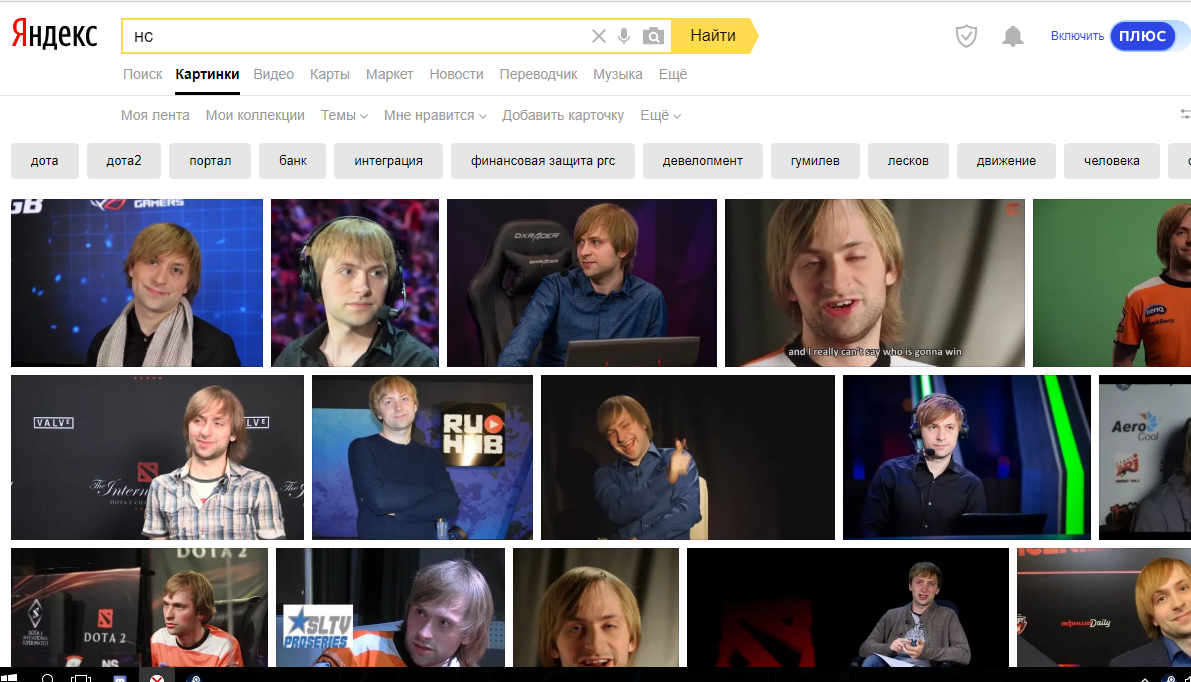Open the filter settings icon at right edge
Image resolution: width=1191 pixels, height=682 pixels.
tap(1185, 115)
